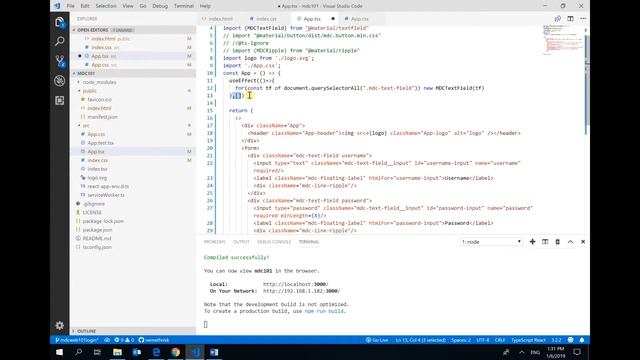640x360 pixels.
Task: Click the git branch indicator in status bar
Action: 77,340
